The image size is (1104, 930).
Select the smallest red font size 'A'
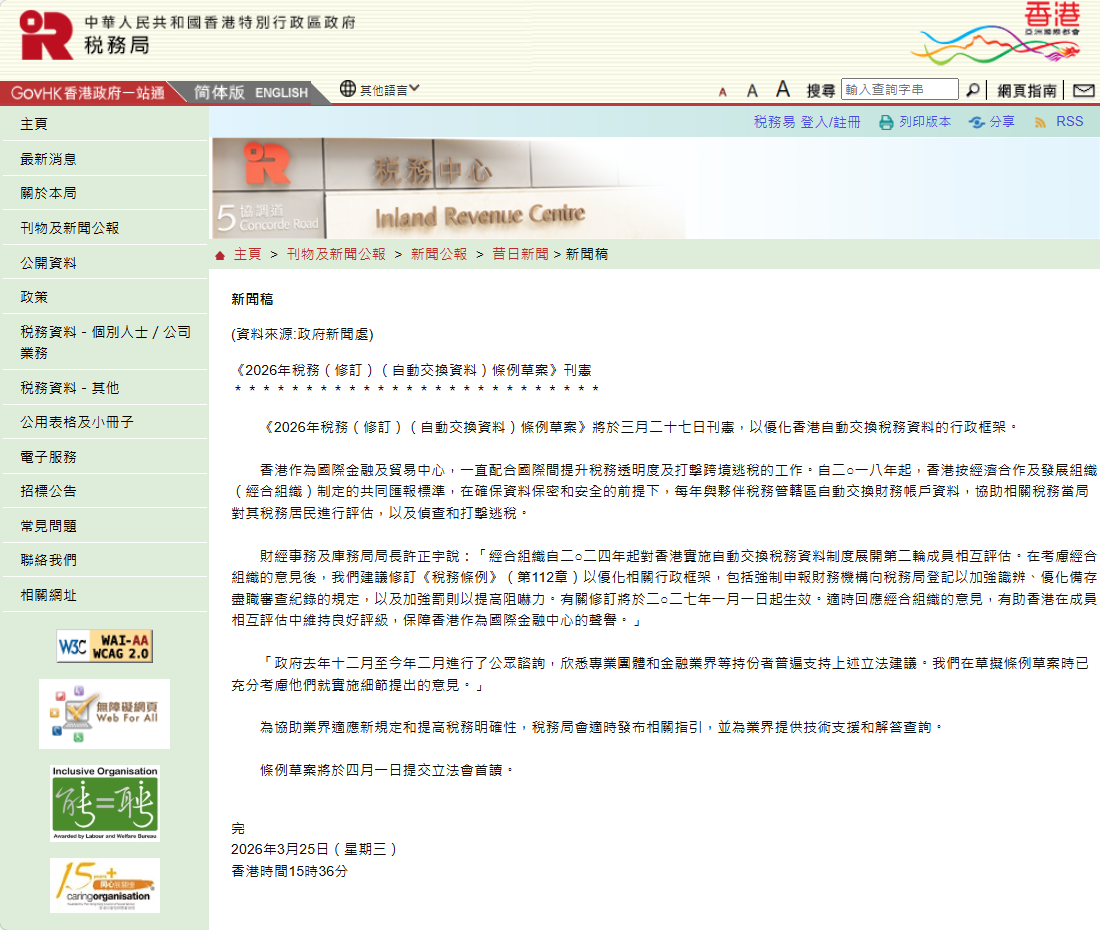(x=722, y=90)
